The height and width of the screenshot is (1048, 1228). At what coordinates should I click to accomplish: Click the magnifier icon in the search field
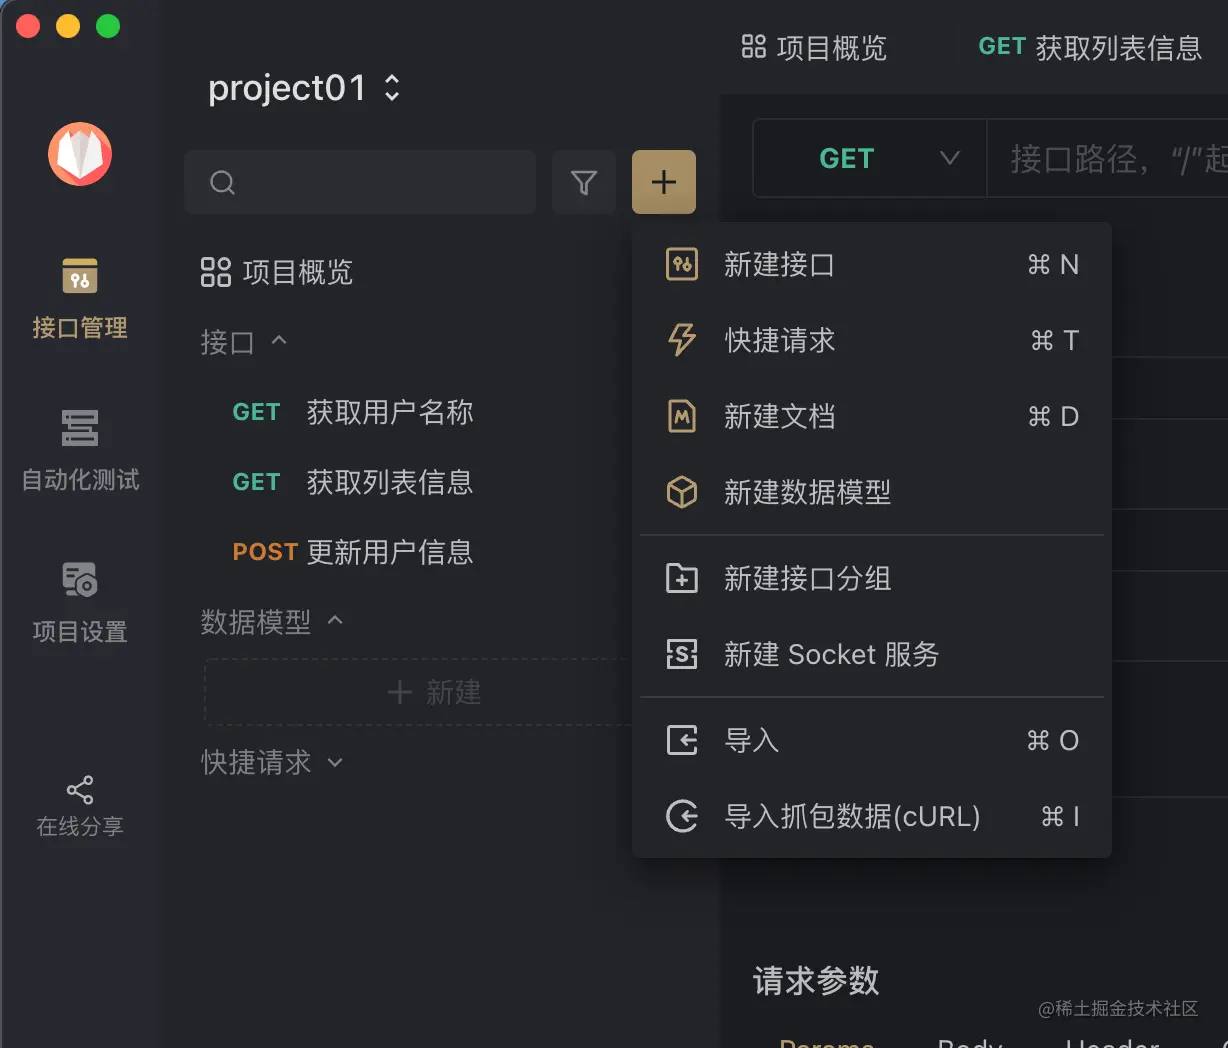coord(221,182)
